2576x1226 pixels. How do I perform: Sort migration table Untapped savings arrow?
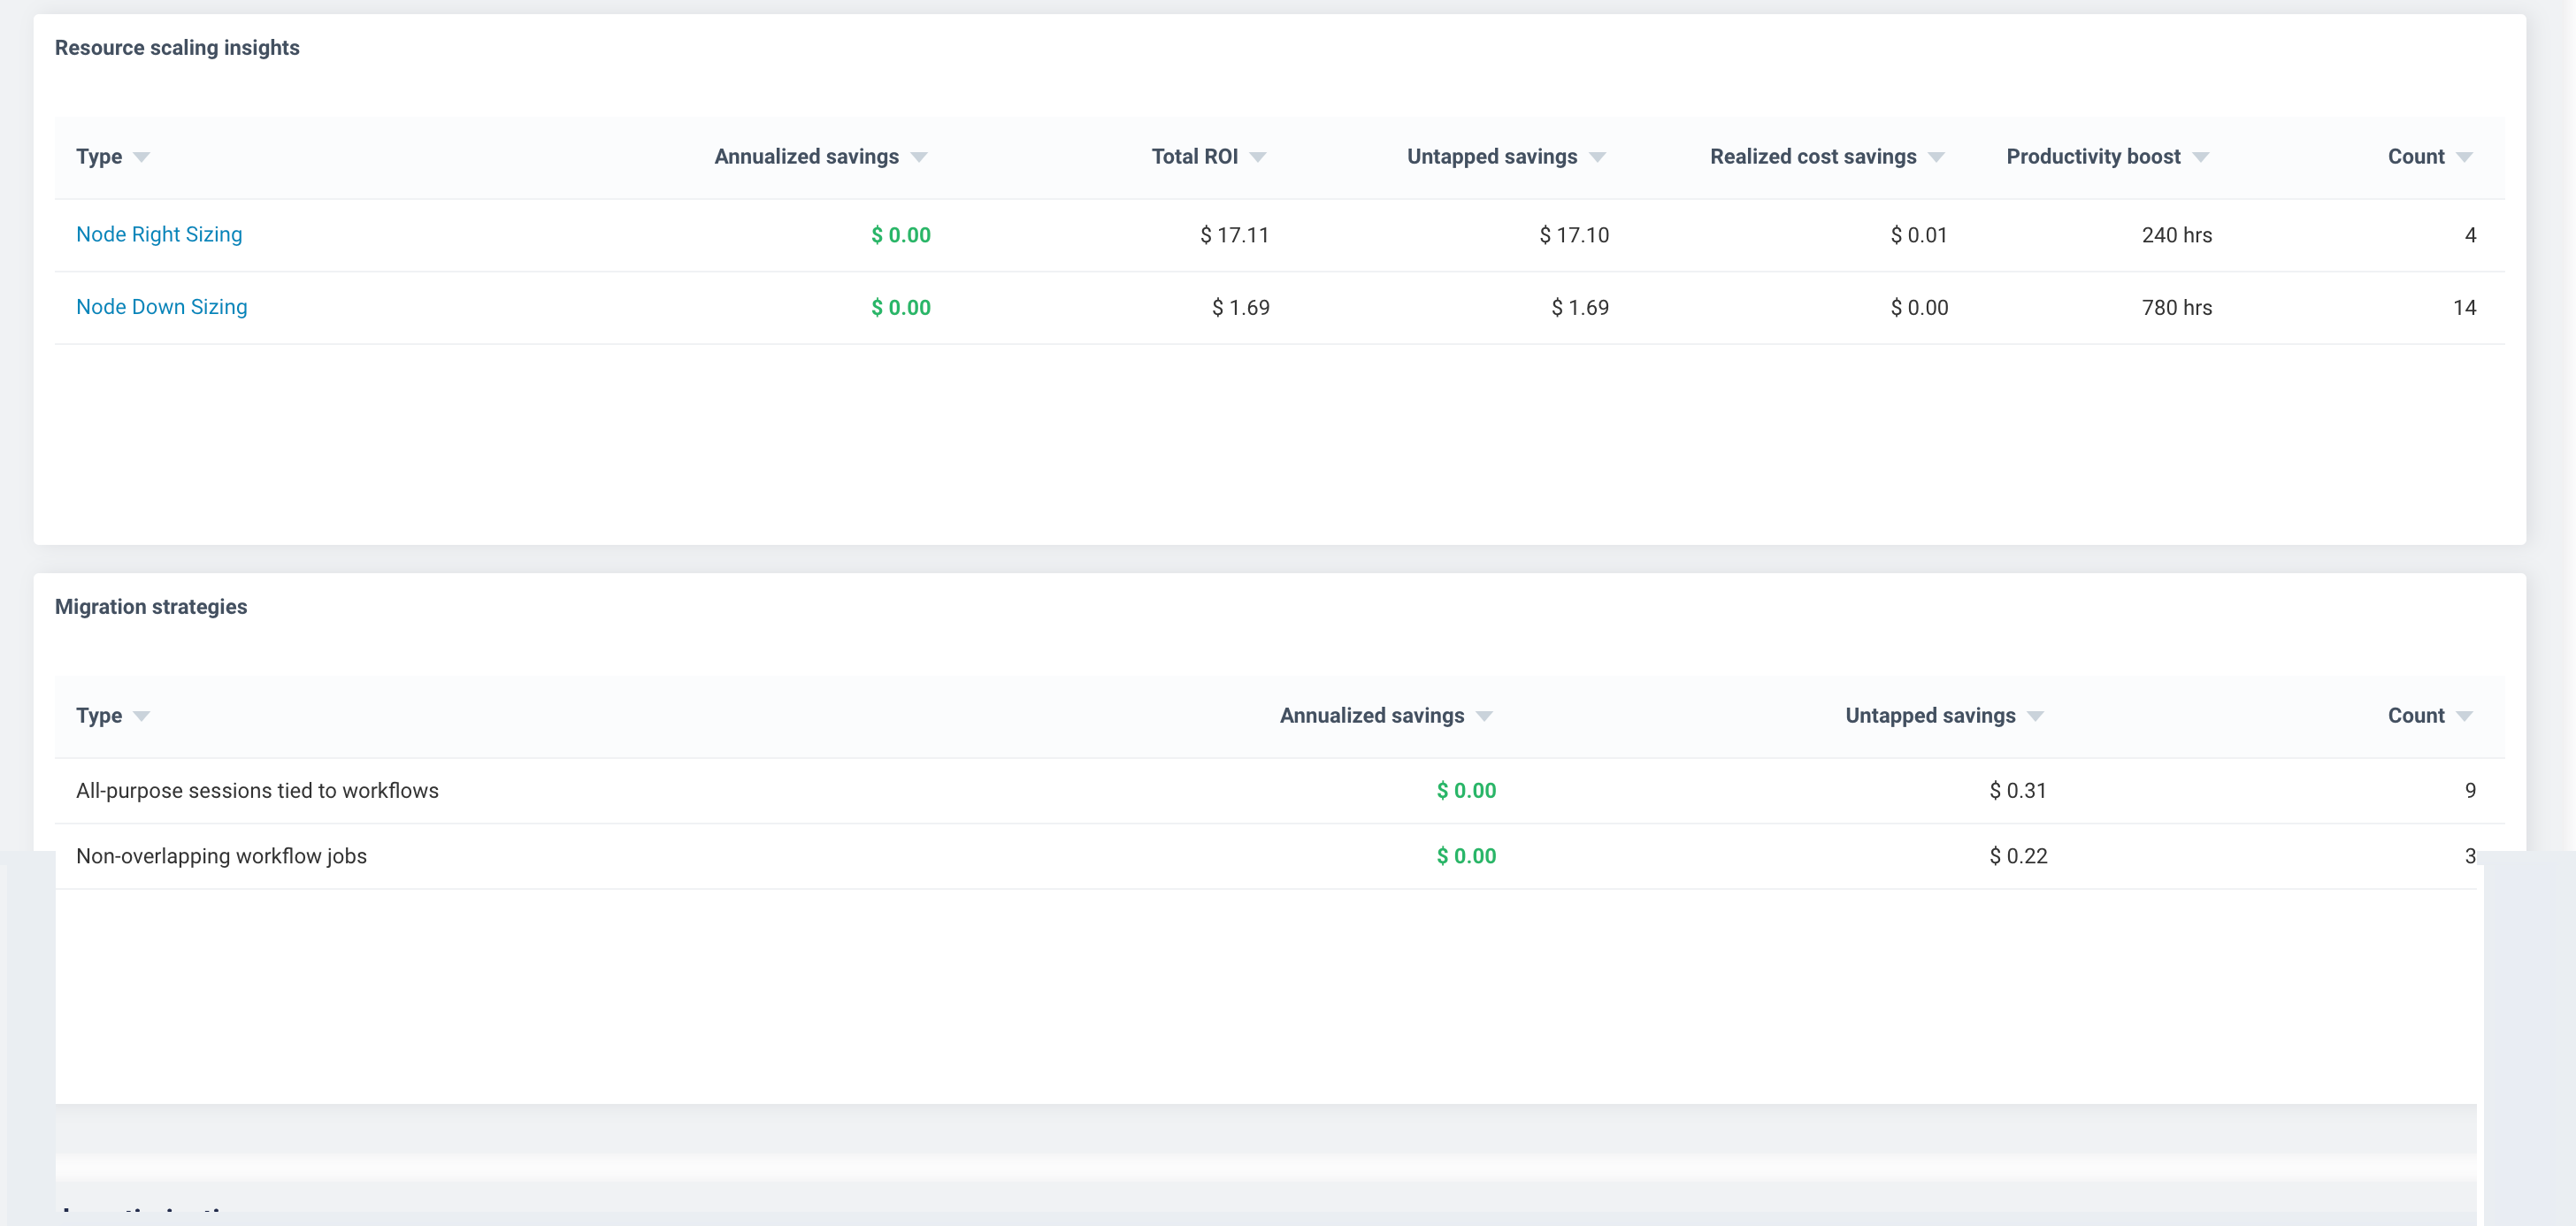[x=2035, y=716]
